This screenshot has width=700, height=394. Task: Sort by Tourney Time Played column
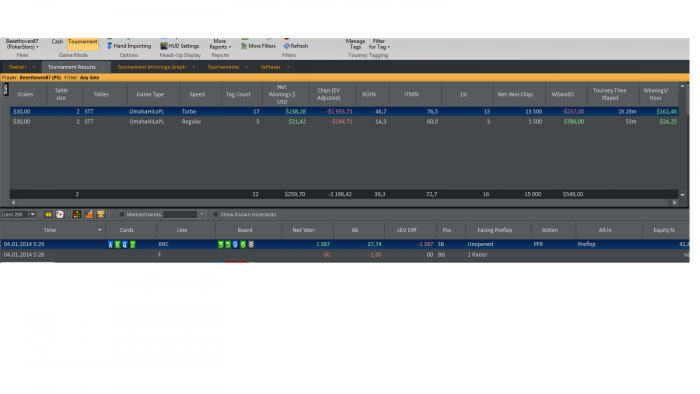click(x=610, y=95)
